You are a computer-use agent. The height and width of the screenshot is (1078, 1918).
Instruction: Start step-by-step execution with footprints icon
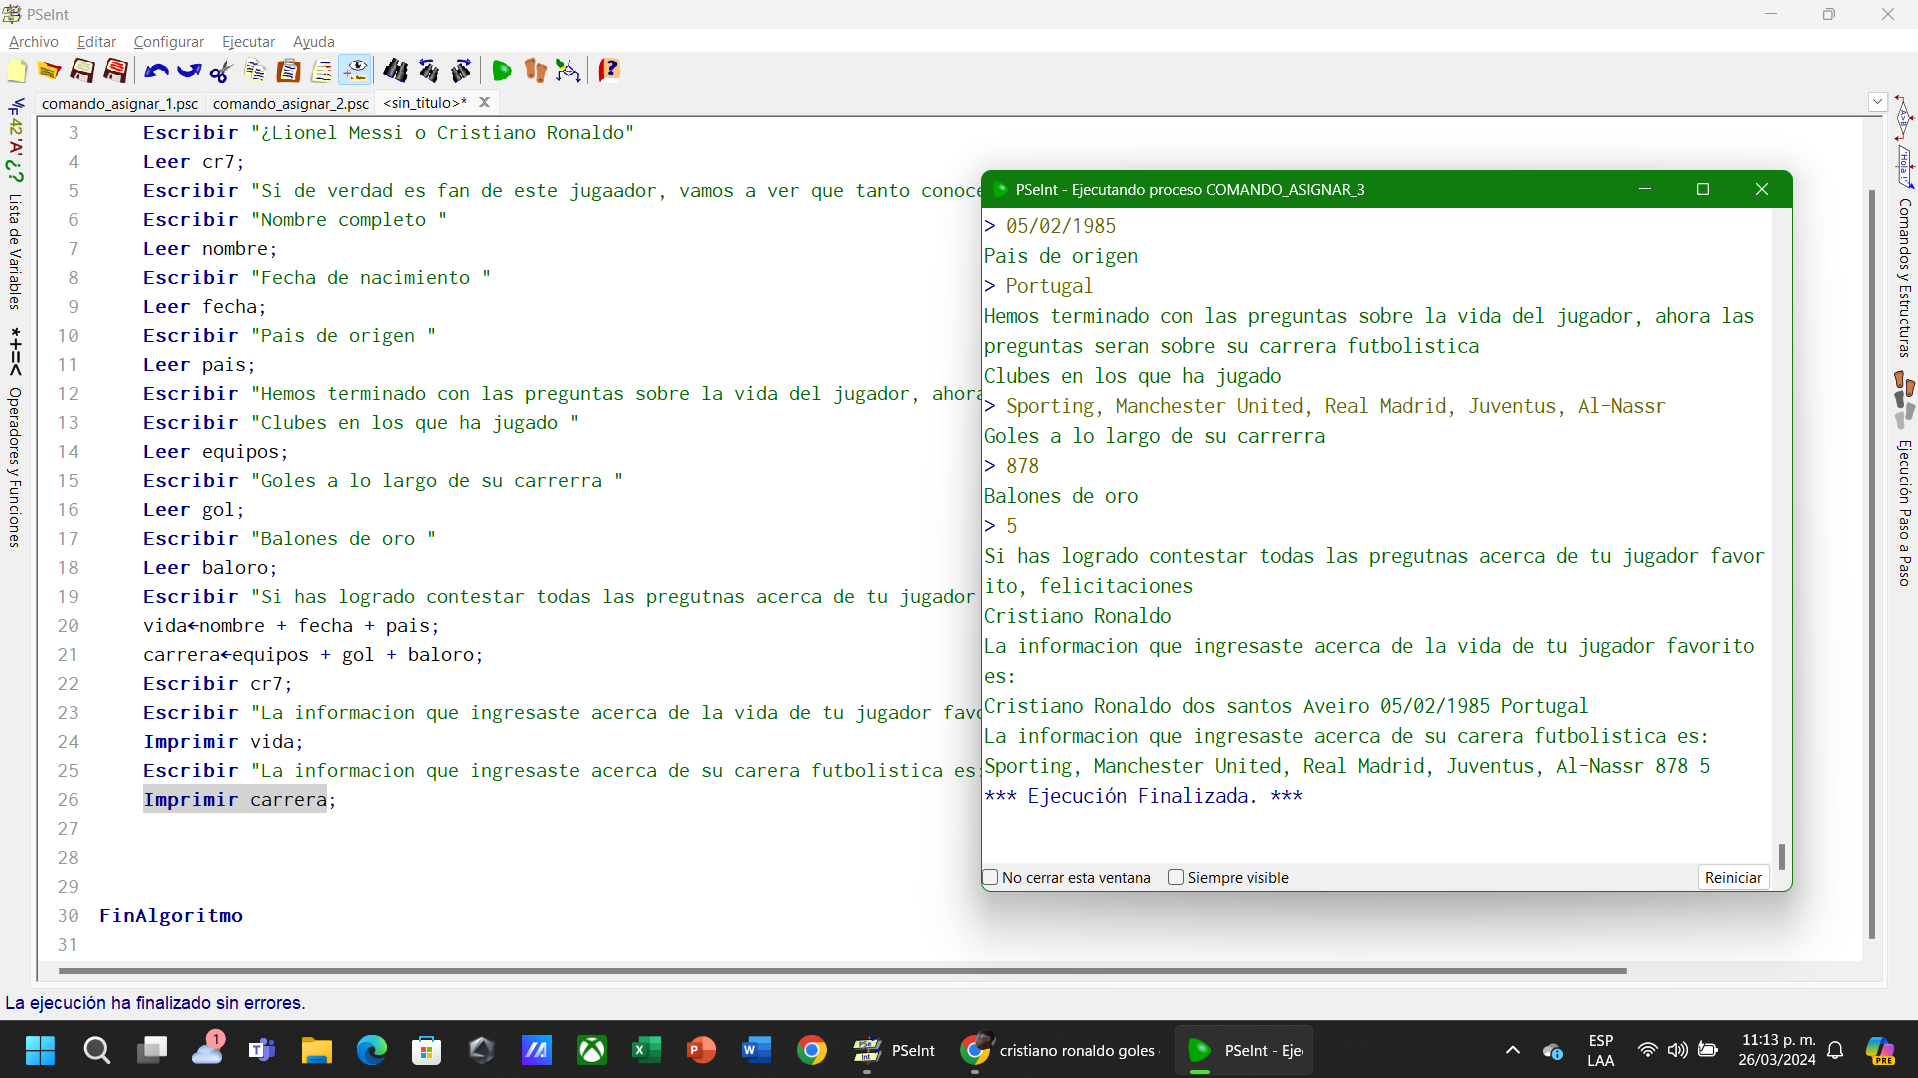(535, 70)
